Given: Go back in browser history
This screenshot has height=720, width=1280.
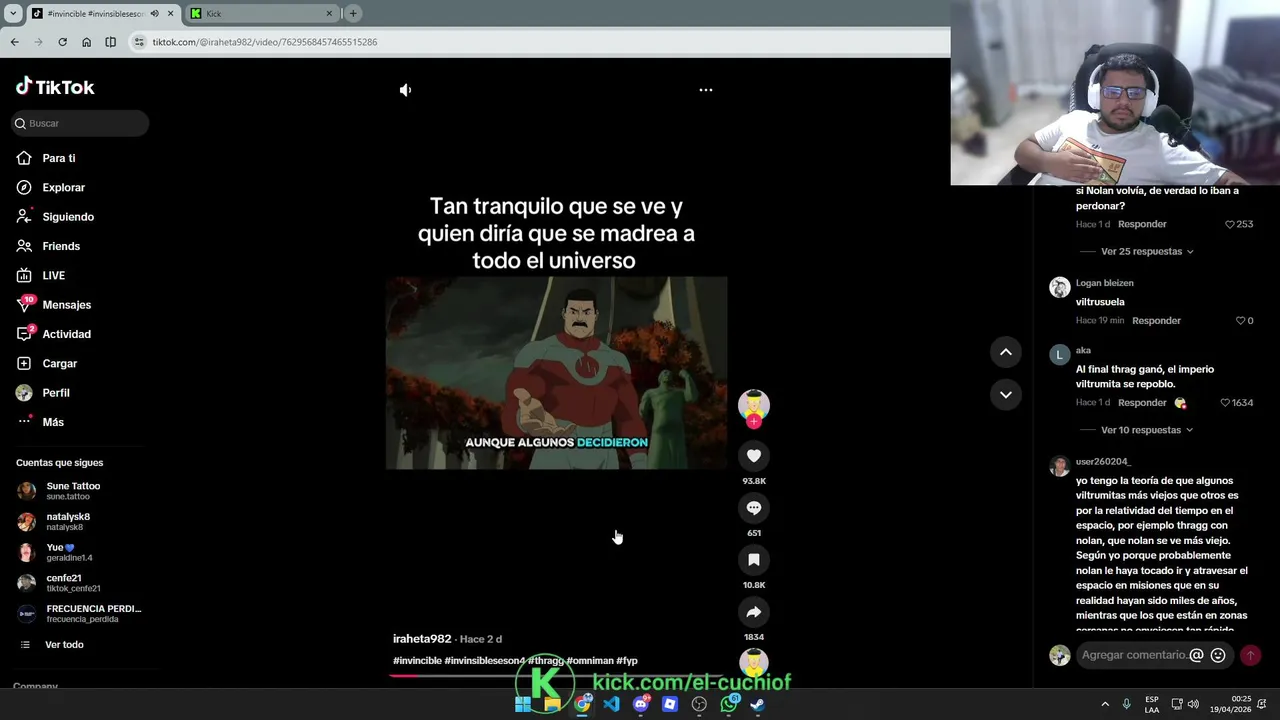Looking at the screenshot, I should tap(14, 42).
